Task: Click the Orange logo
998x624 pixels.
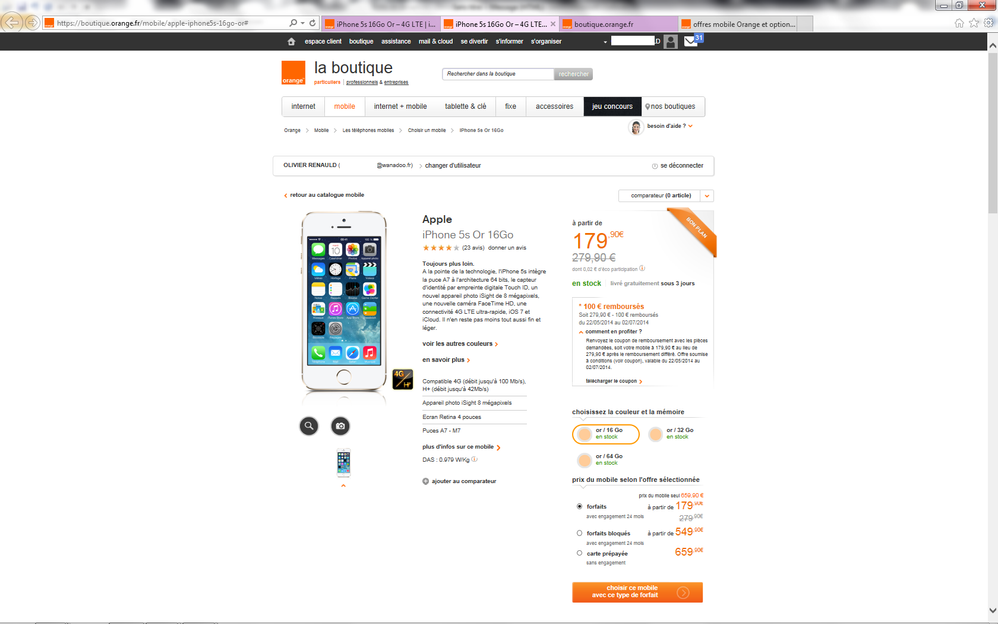Action: [293, 73]
